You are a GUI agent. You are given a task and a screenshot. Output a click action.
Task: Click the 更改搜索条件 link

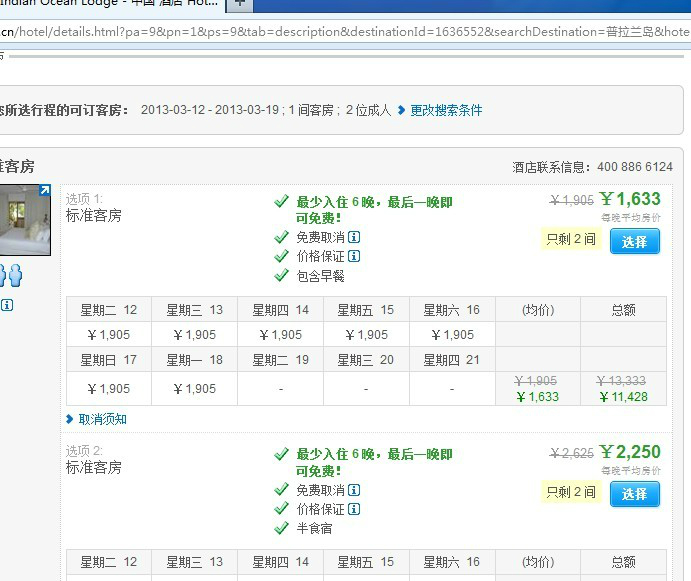pos(446,110)
